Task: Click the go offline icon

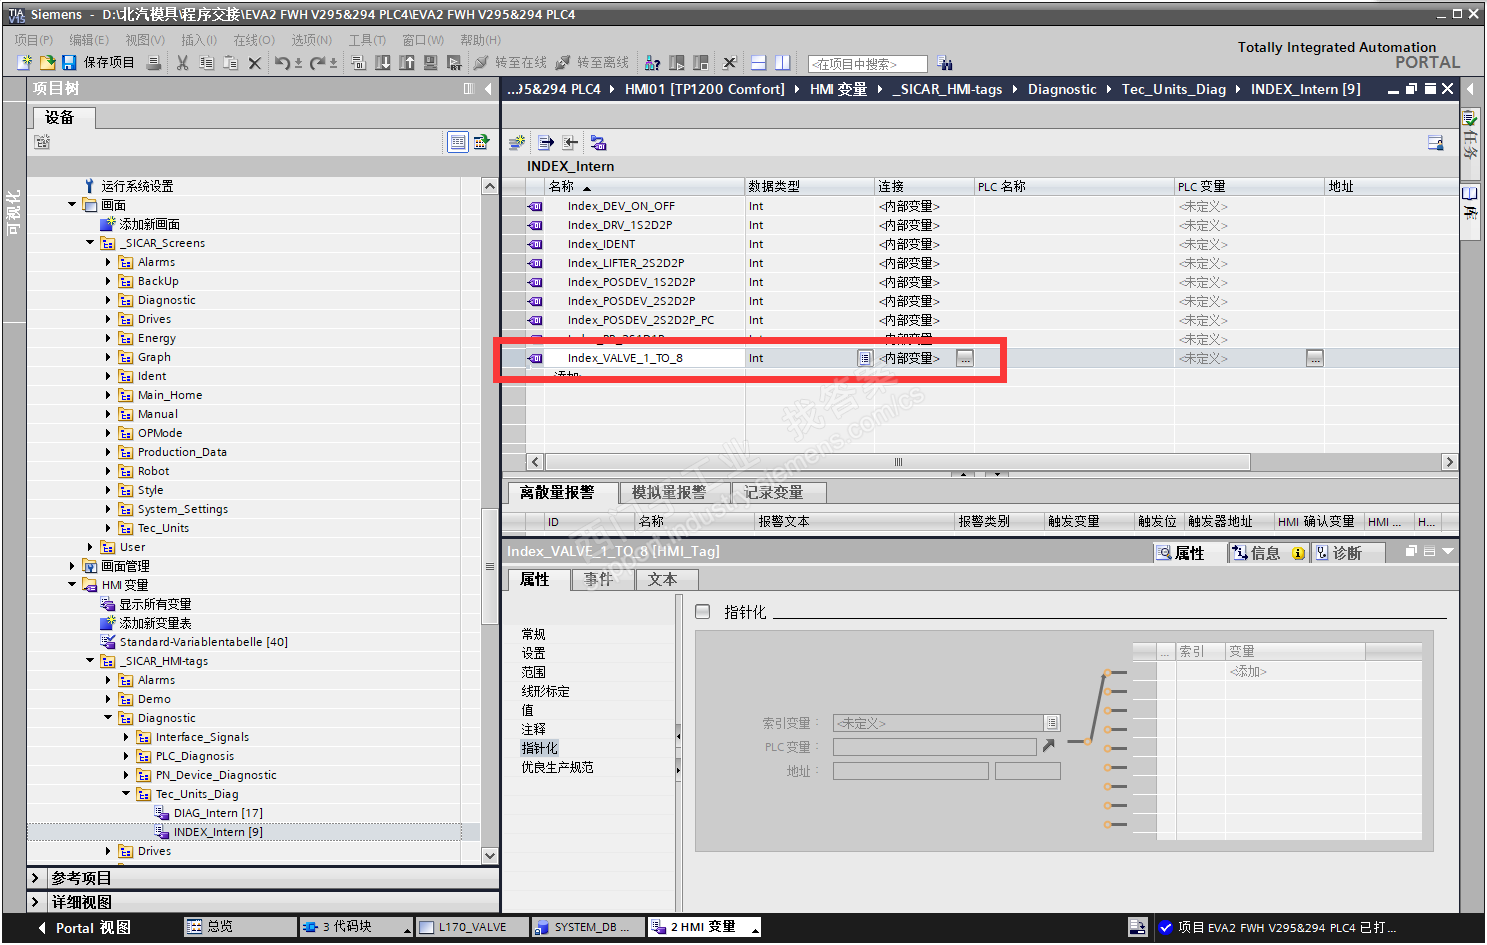Action: (x=563, y=63)
